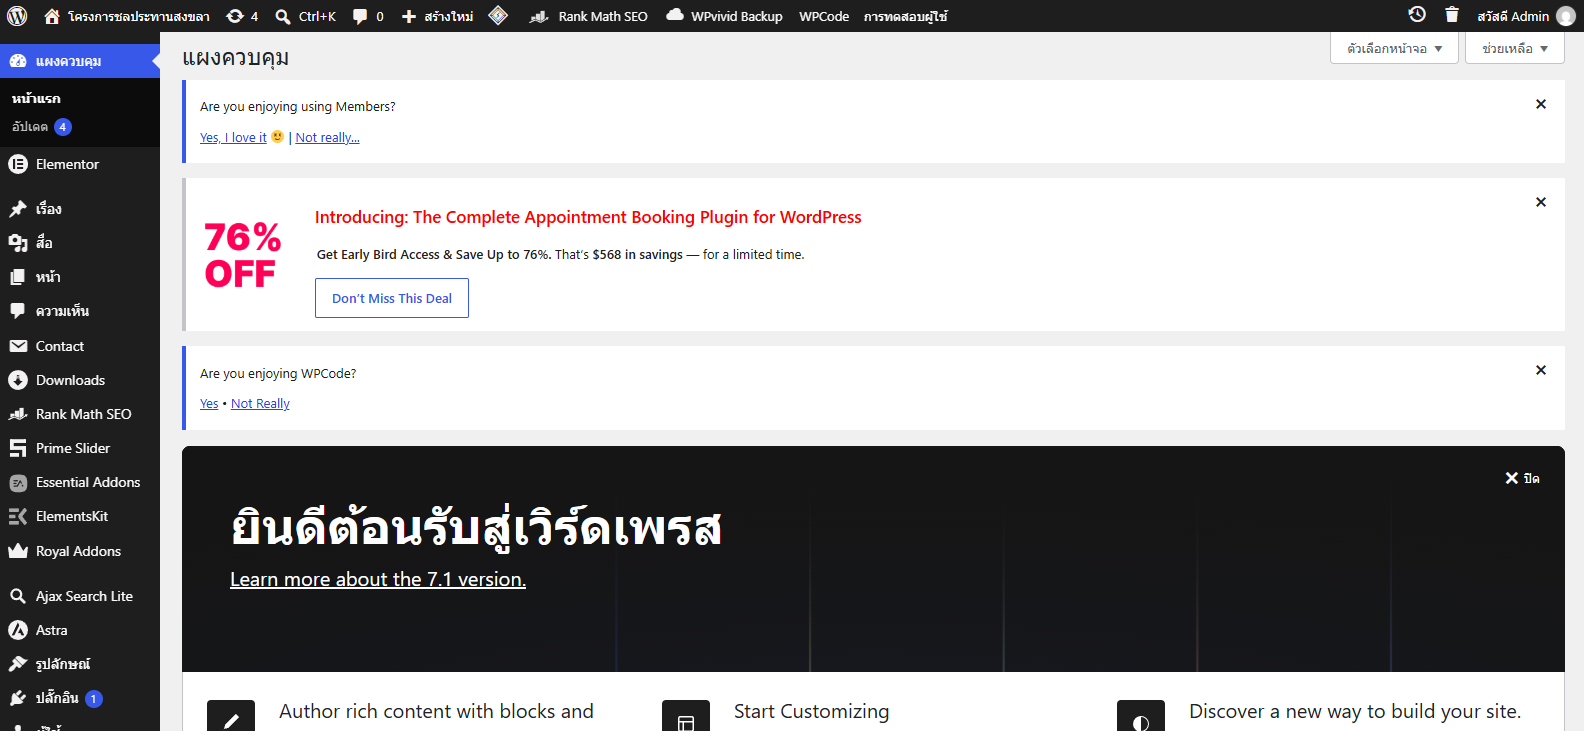Open Elementor from the sidebar icon

pyautogui.click(x=18, y=164)
